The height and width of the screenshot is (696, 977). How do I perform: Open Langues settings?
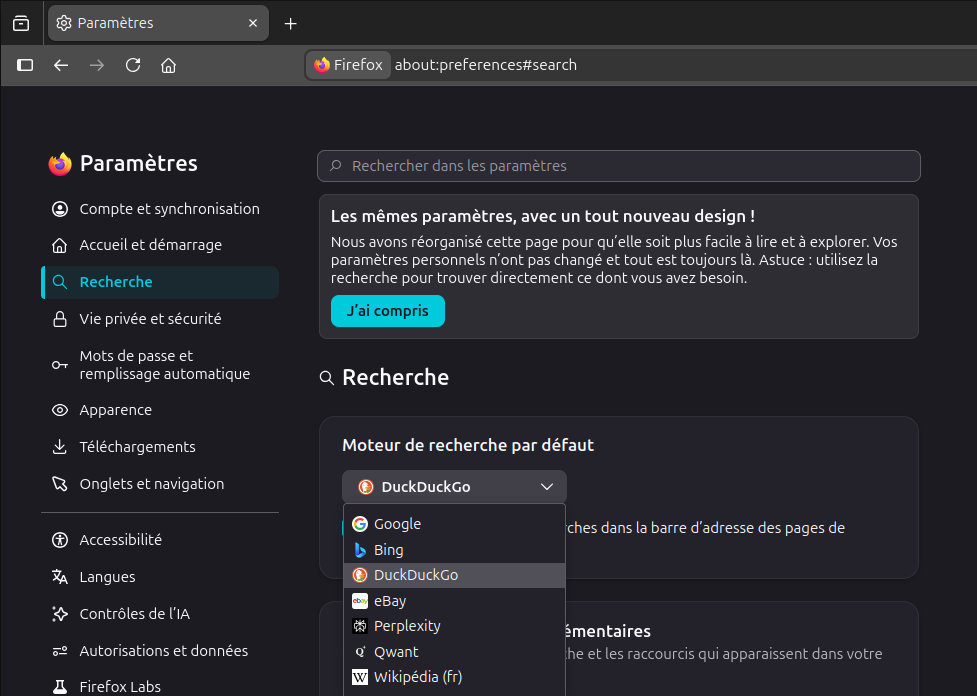160,577
